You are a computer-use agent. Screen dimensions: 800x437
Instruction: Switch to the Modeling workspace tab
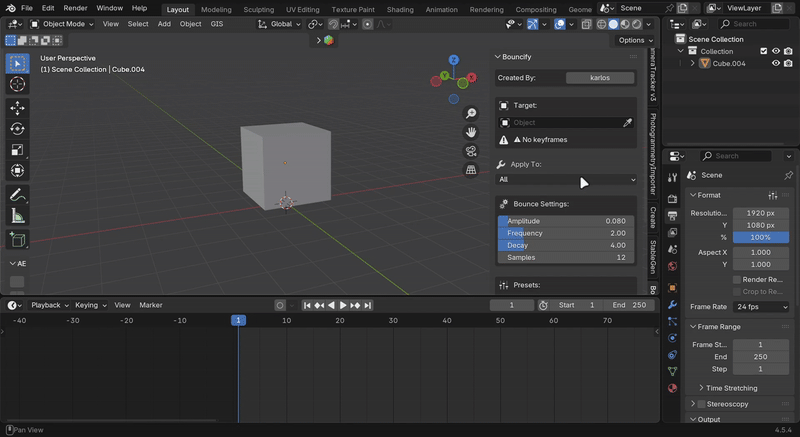(216, 9)
